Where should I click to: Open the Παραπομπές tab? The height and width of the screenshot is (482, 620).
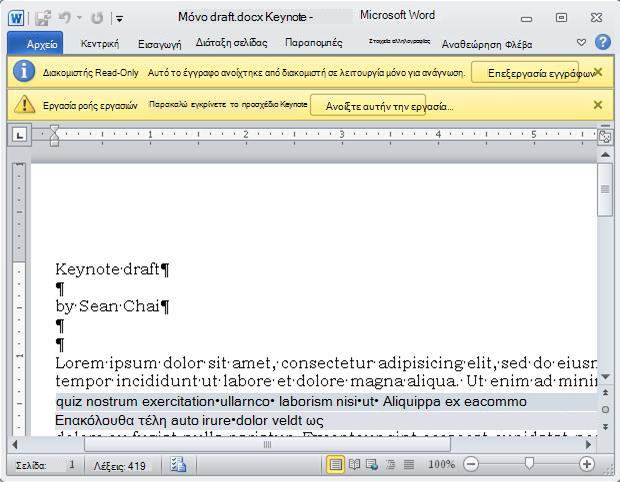point(314,43)
